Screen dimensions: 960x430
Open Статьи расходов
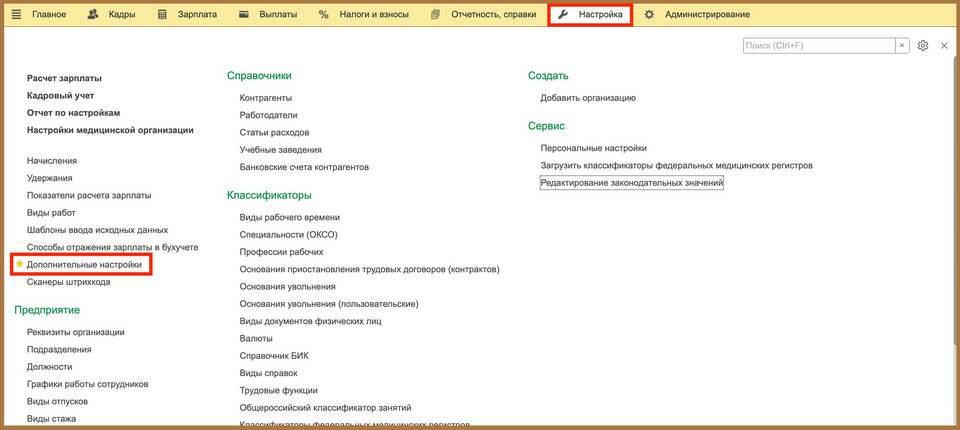tap(274, 132)
